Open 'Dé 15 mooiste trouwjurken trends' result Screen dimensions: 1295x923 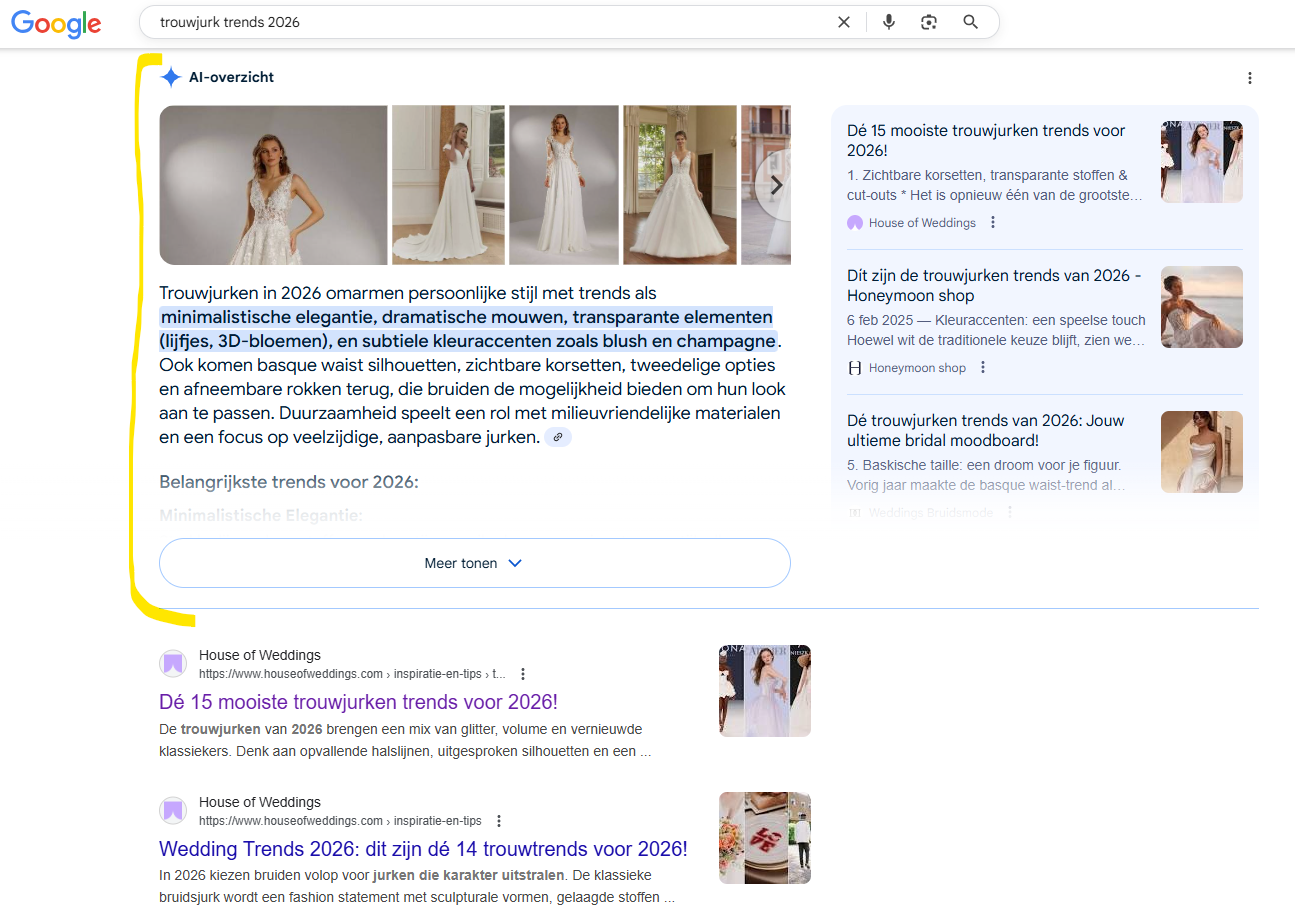coord(358,702)
